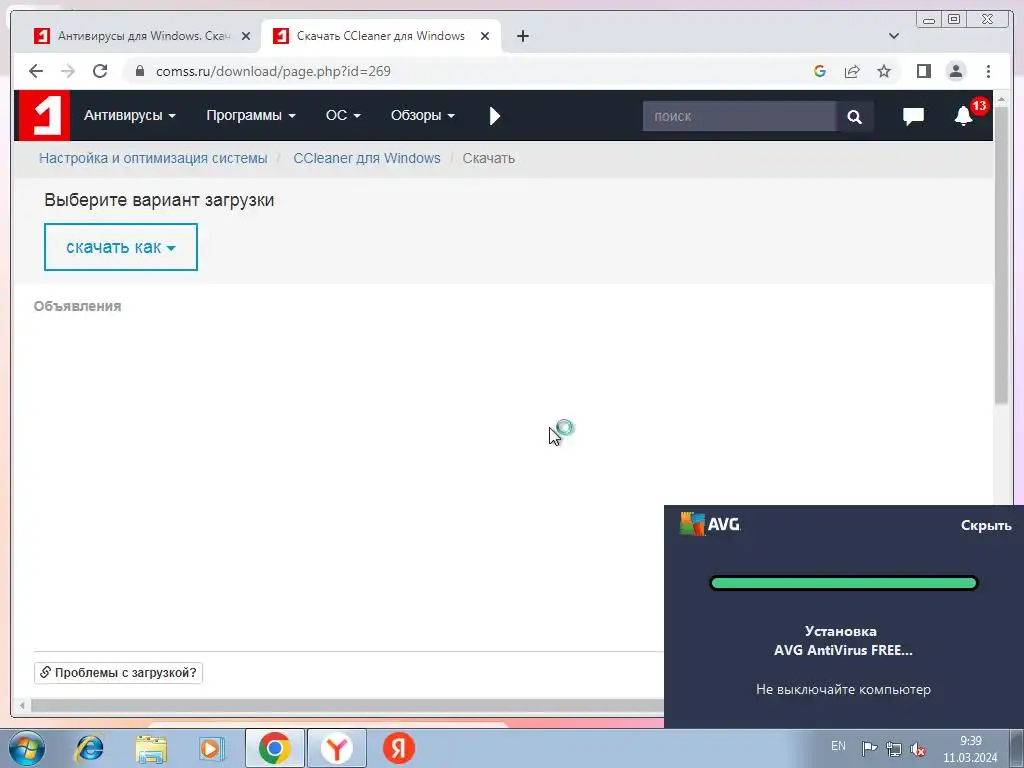Open the tab search chevron
This screenshot has height=768, width=1024.
(x=894, y=36)
